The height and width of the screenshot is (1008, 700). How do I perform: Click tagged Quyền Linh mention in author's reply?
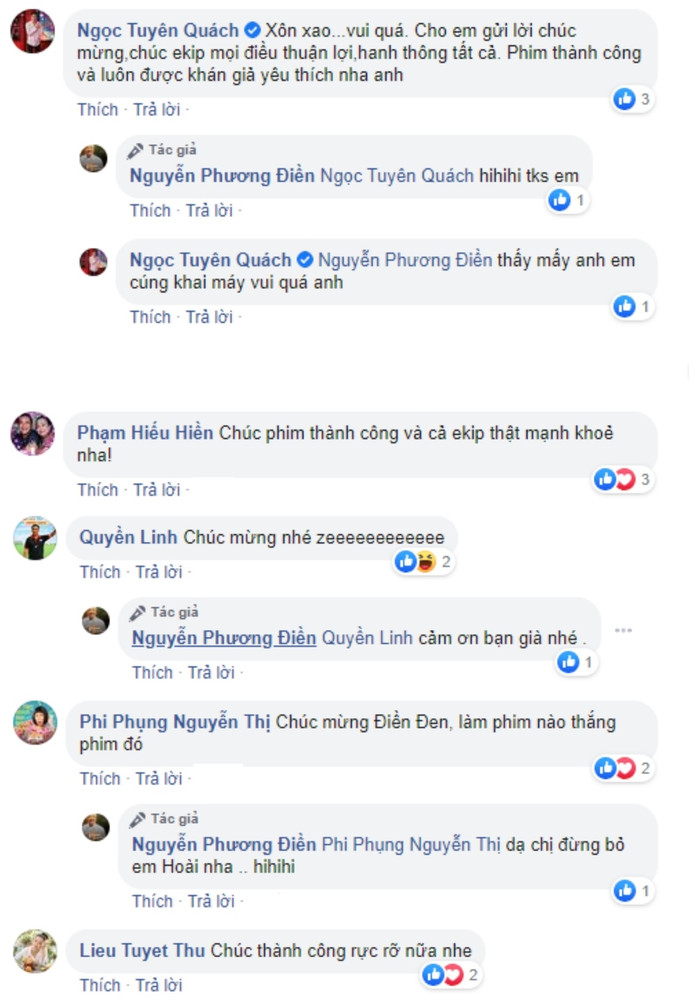pos(367,638)
